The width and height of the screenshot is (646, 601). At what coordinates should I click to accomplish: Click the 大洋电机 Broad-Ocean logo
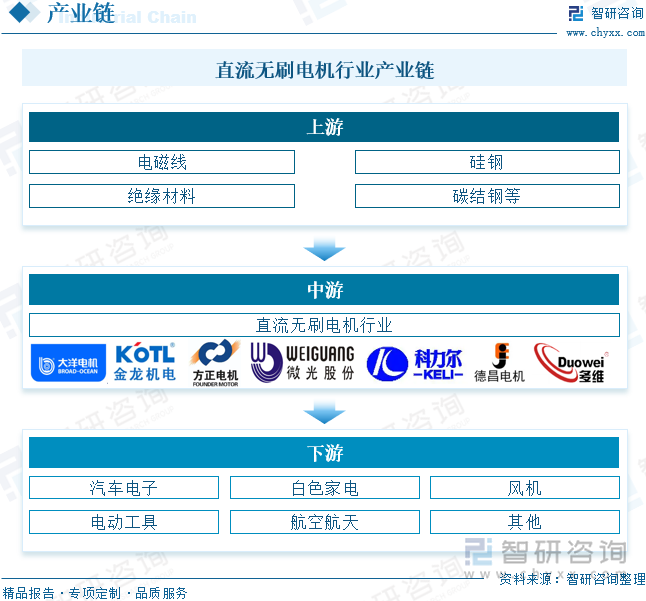pyautogui.click(x=68, y=363)
